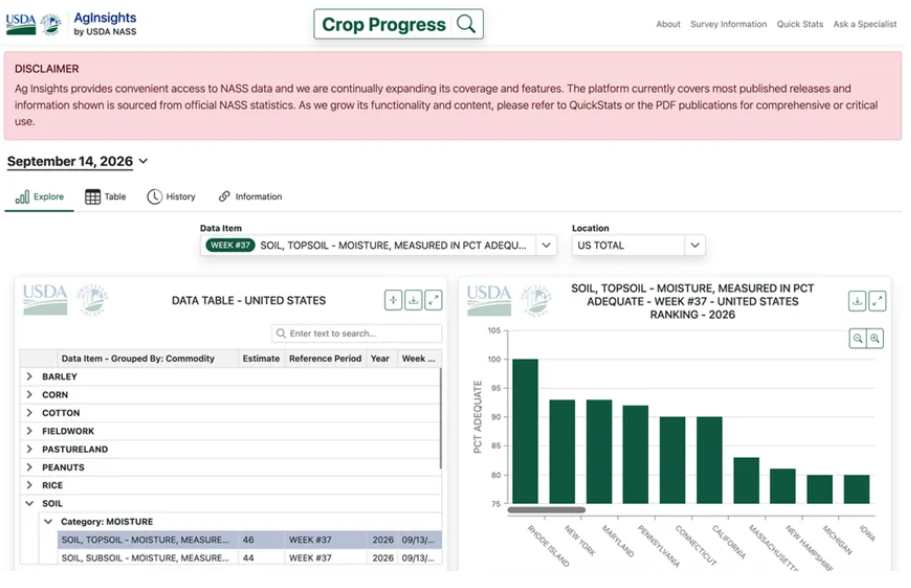Image resolution: width=911 pixels, height=588 pixels.
Task: Click the chart horizontal scrollbar thumb
Action: point(546,510)
